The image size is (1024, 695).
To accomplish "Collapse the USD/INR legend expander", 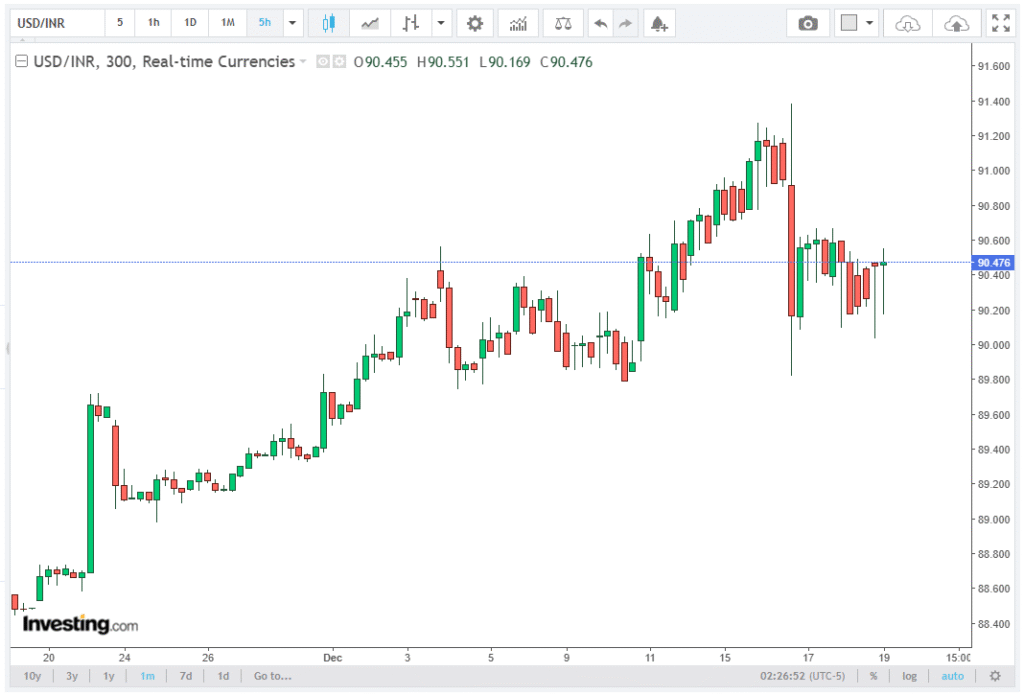I will coord(20,62).
